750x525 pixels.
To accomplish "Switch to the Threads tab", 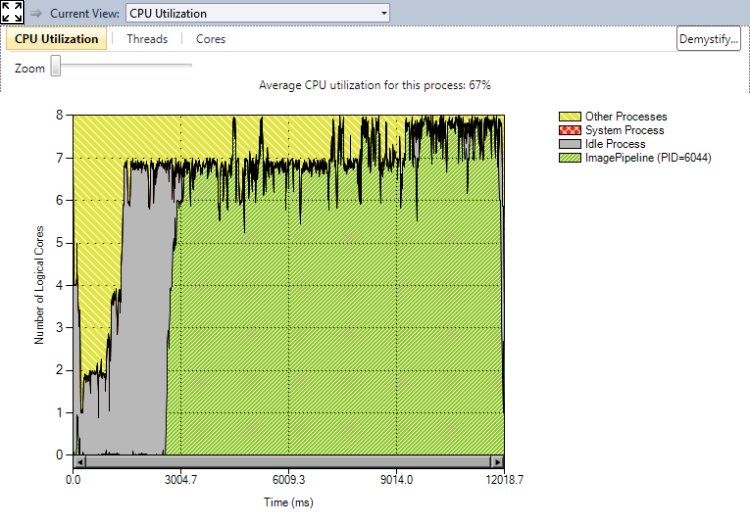I will (x=147, y=39).
